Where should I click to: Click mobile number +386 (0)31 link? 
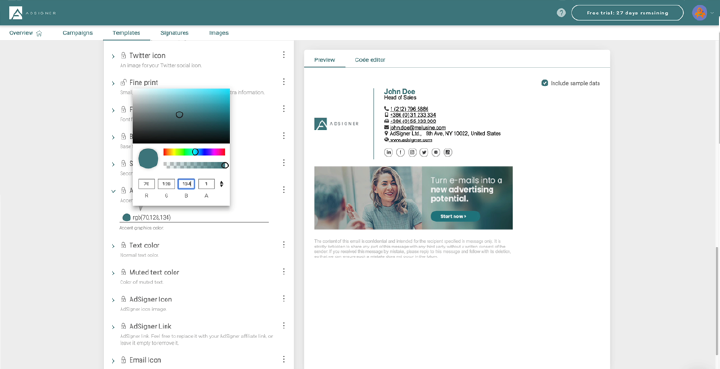(x=413, y=115)
